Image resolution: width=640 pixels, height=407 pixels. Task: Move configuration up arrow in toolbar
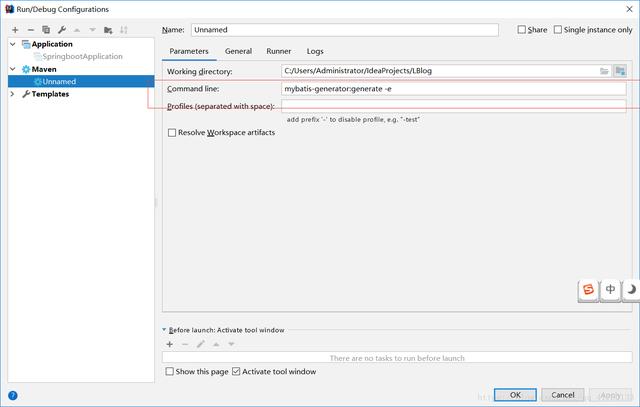77,30
